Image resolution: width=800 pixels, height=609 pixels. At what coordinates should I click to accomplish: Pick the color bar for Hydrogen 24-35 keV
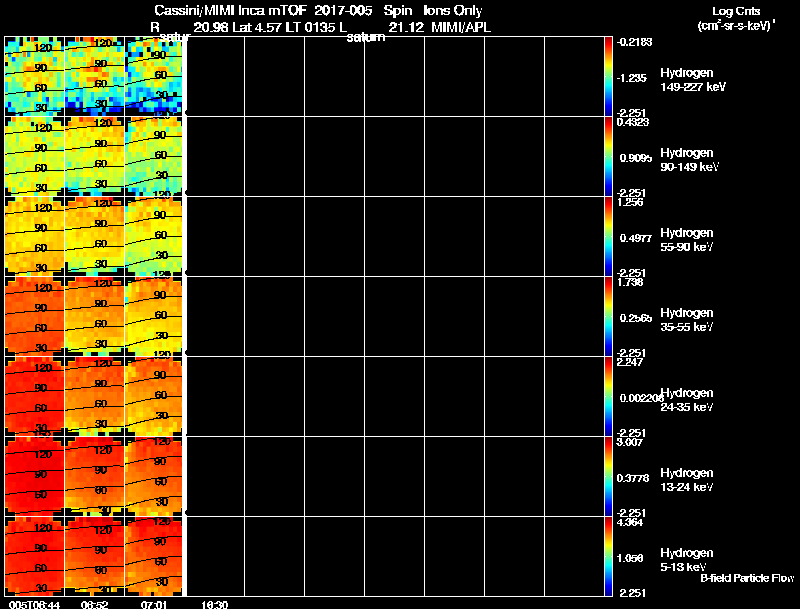click(608, 396)
